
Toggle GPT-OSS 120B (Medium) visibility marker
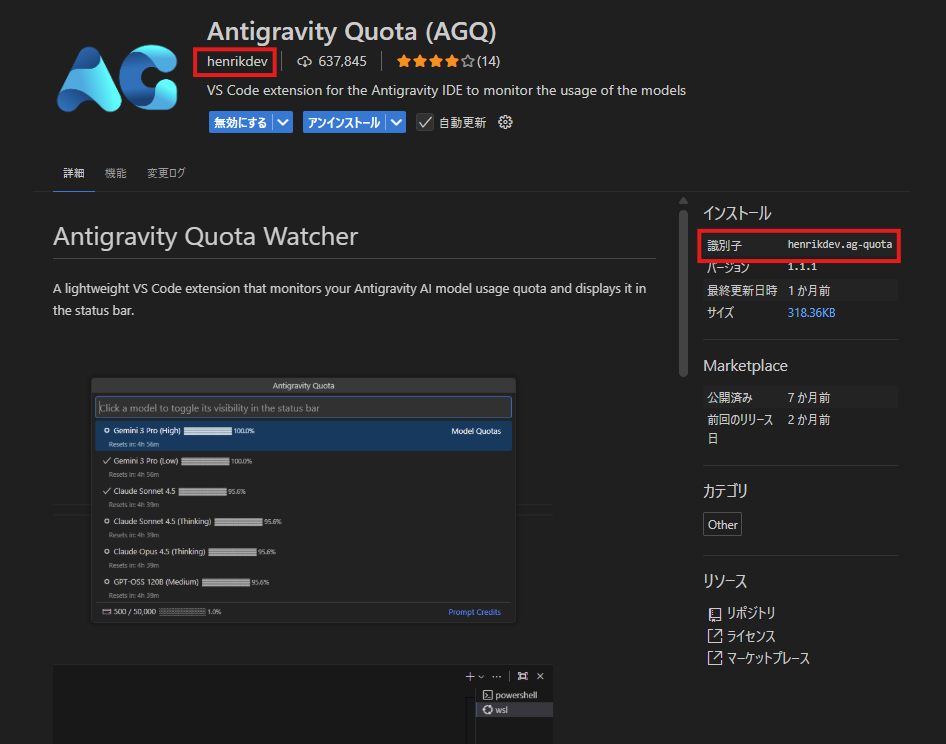[x=107, y=582]
